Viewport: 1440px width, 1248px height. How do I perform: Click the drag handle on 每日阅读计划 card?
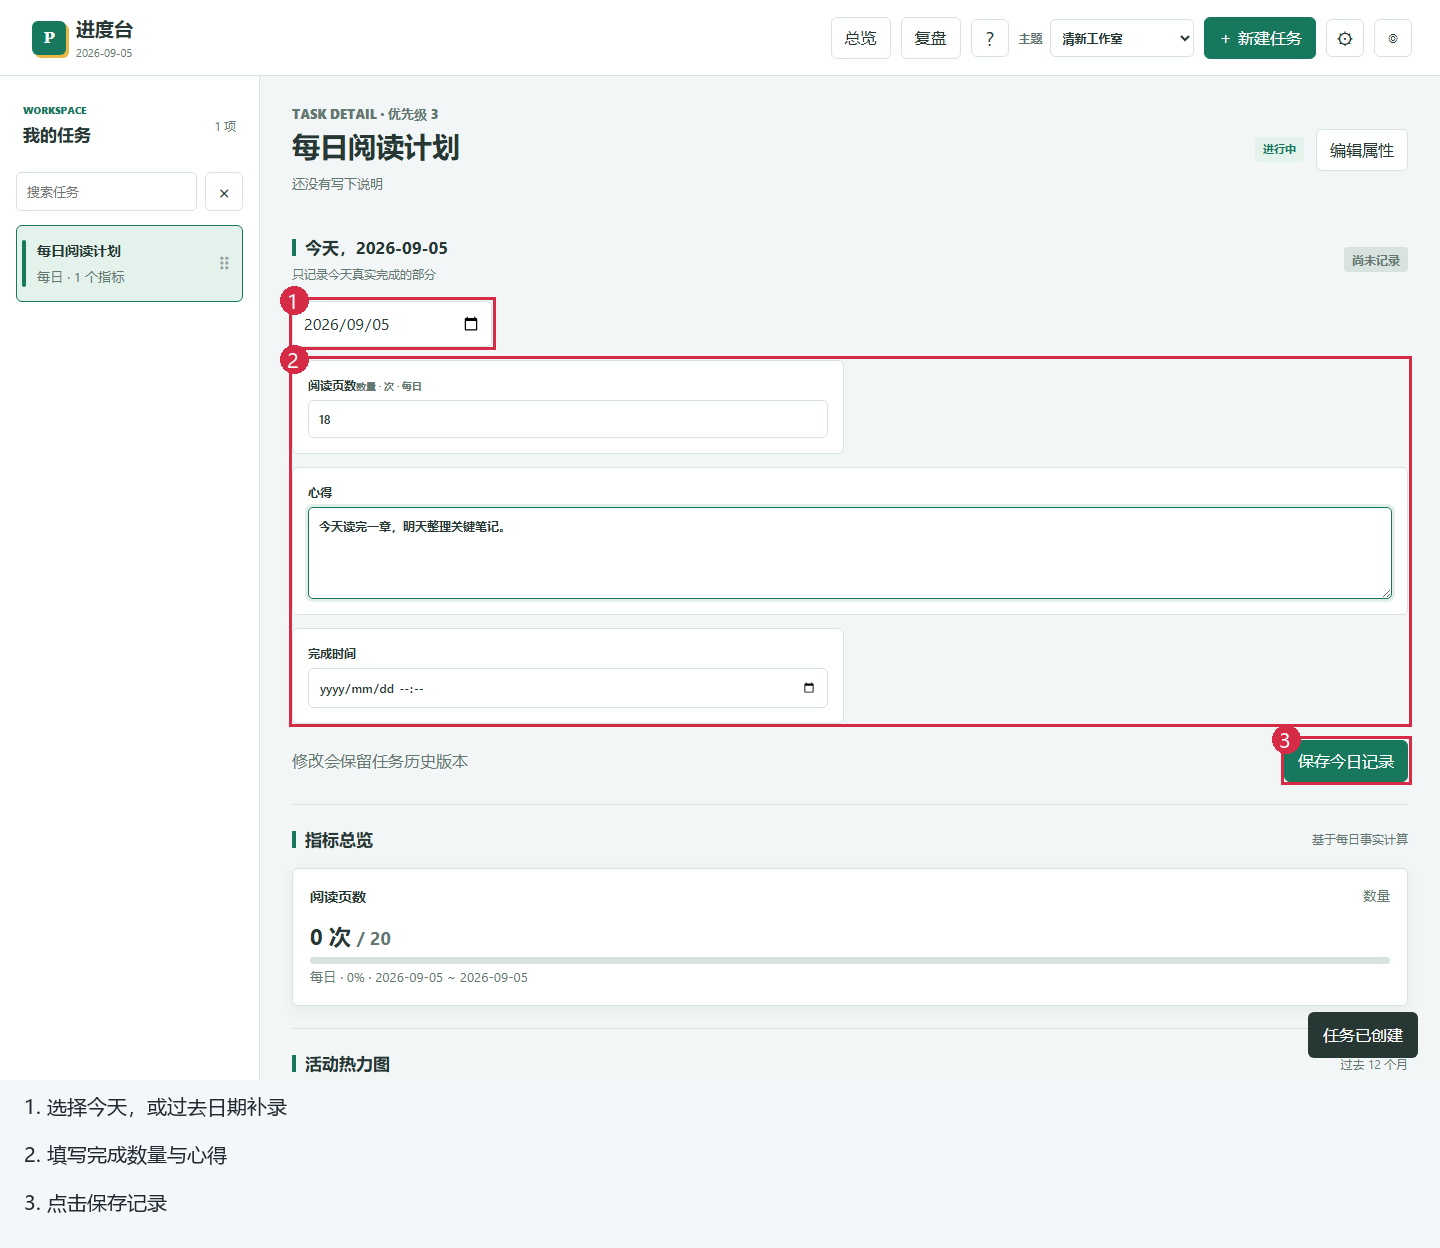pos(224,263)
